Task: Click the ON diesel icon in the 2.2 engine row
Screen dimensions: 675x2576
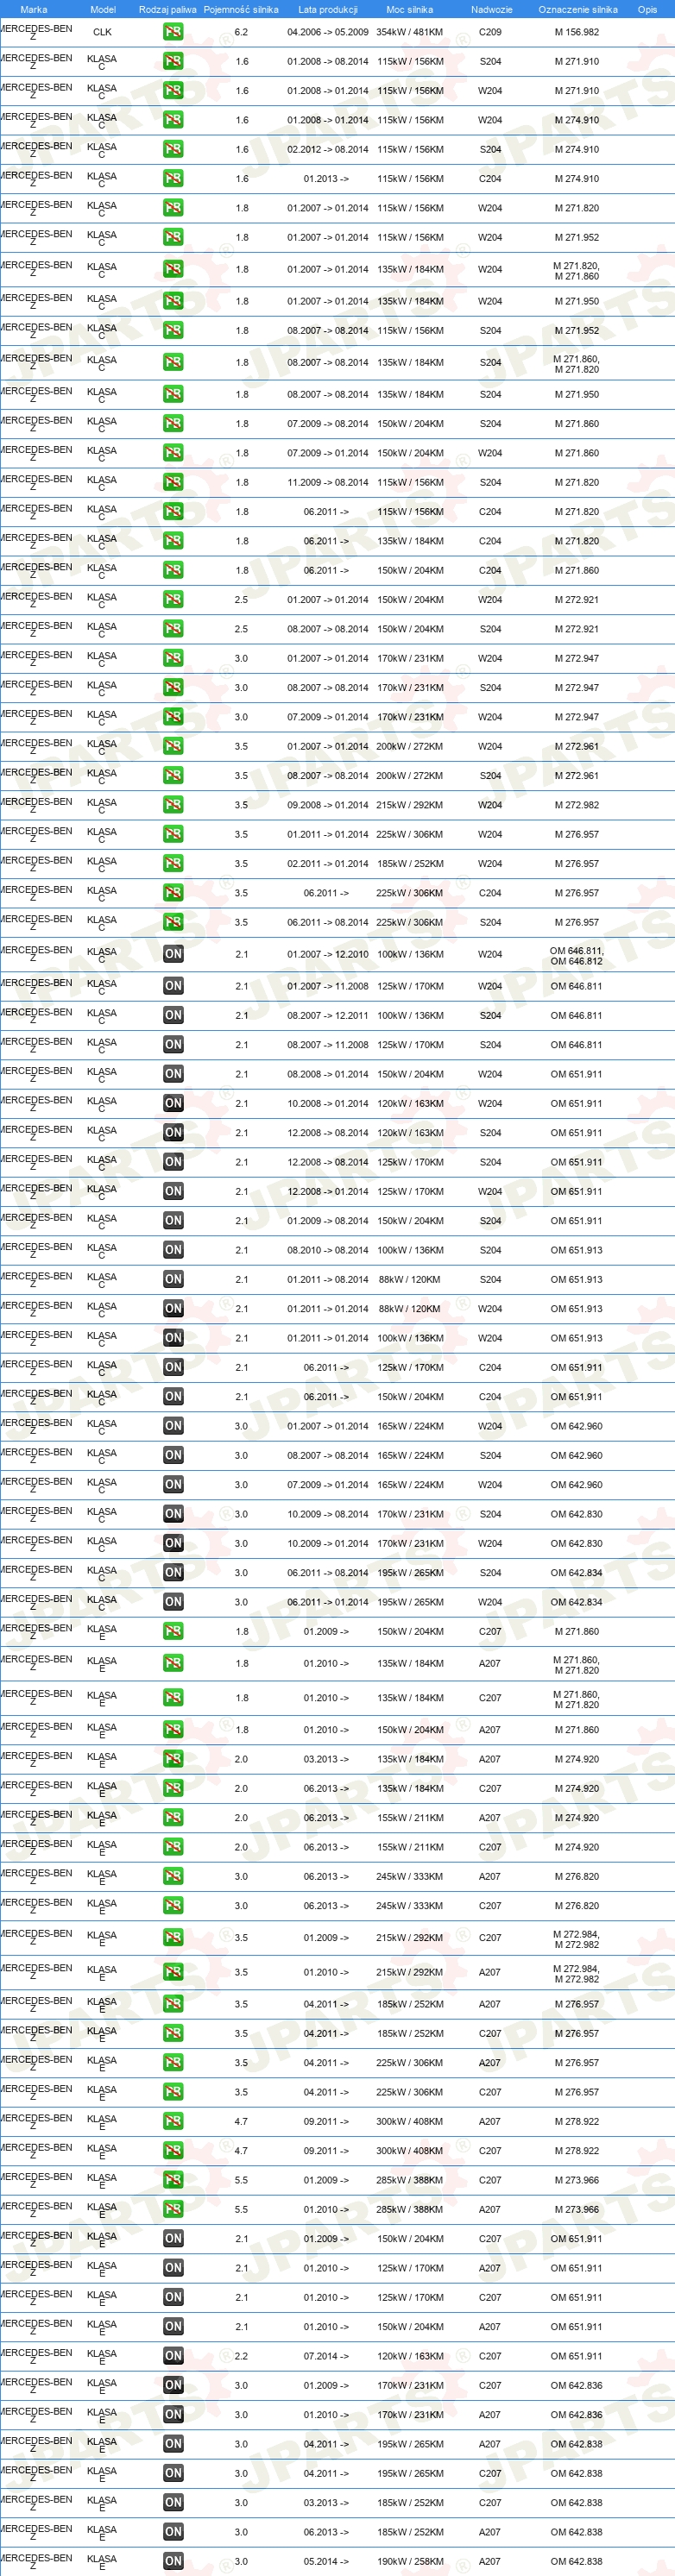Action: tap(173, 2356)
